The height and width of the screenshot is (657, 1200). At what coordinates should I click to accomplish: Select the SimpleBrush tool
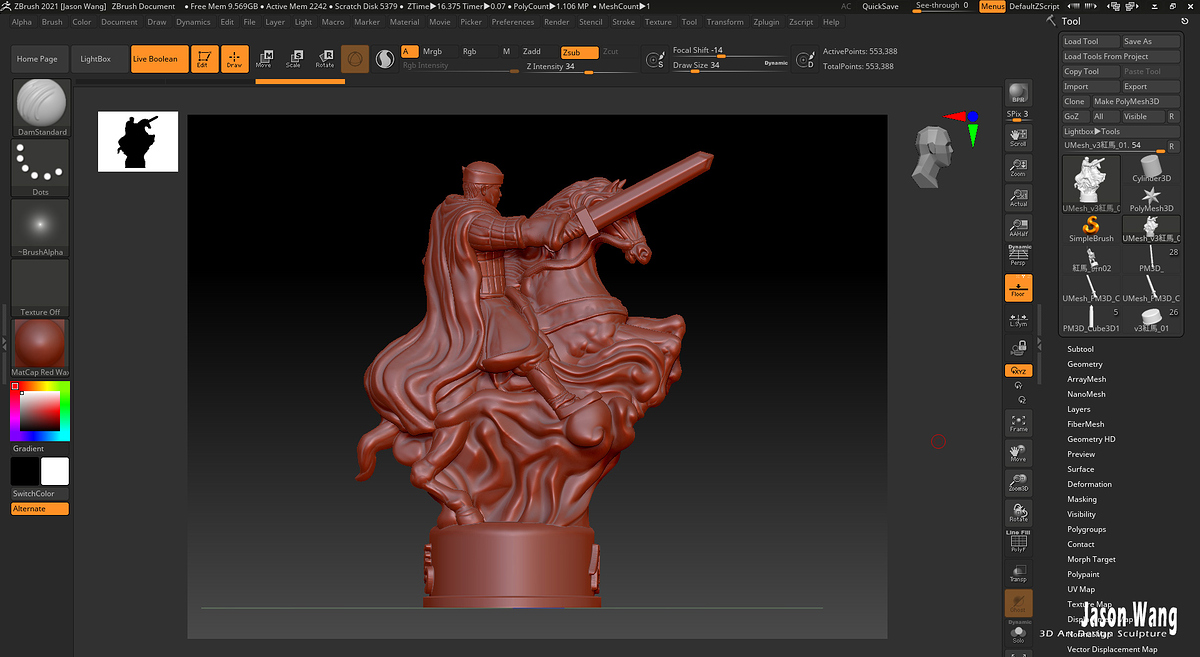click(x=1091, y=229)
